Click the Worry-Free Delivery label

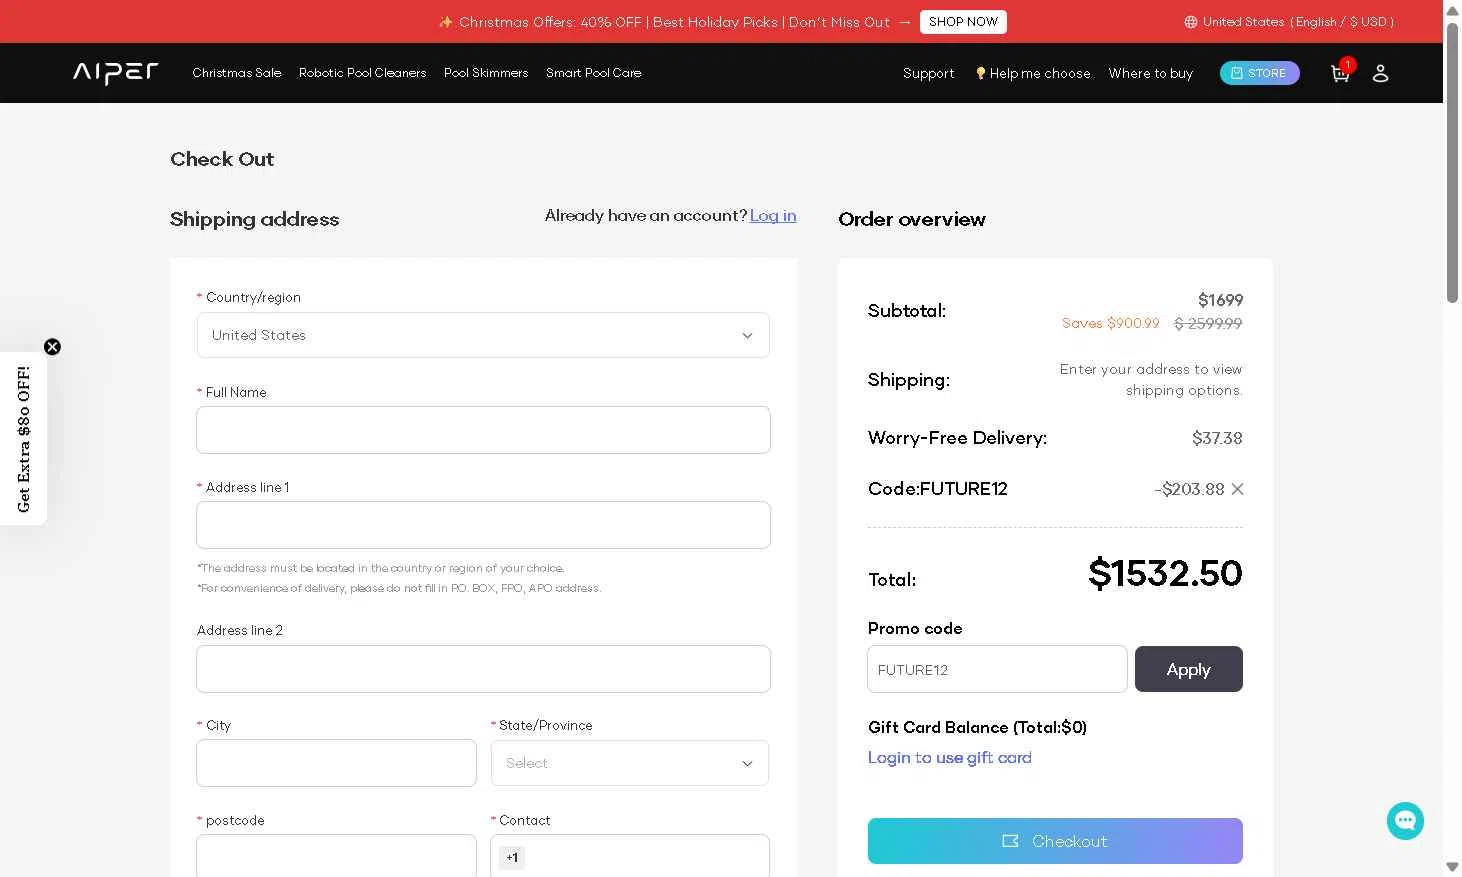[957, 438]
